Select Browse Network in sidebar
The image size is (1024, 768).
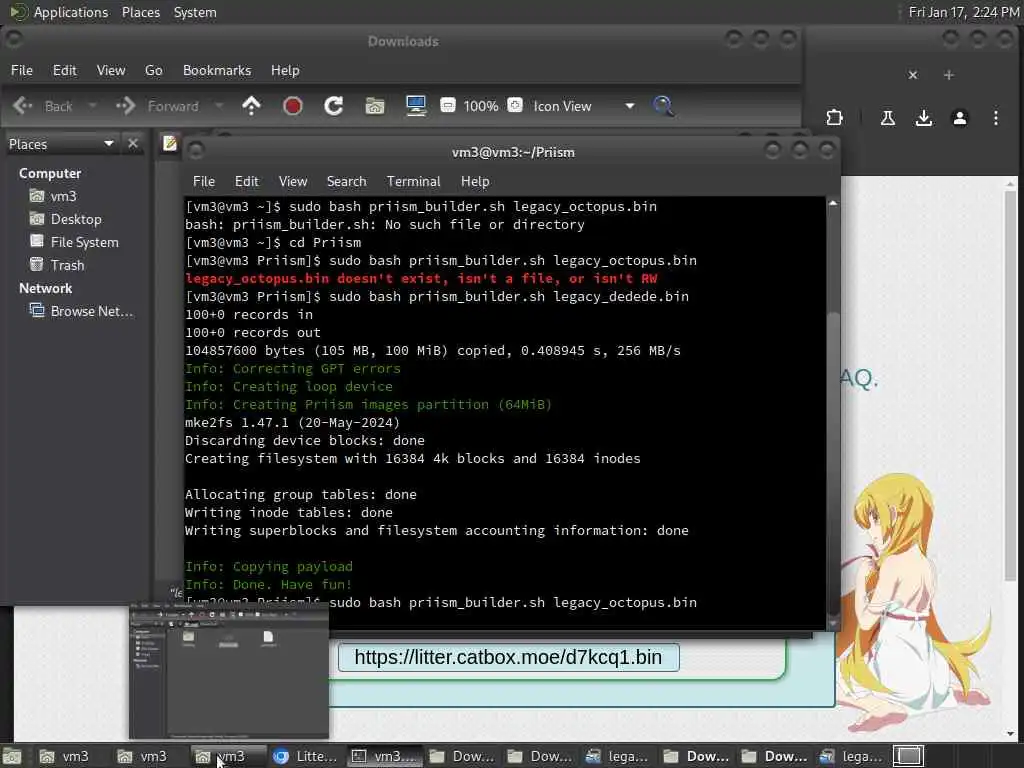point(81,312)
